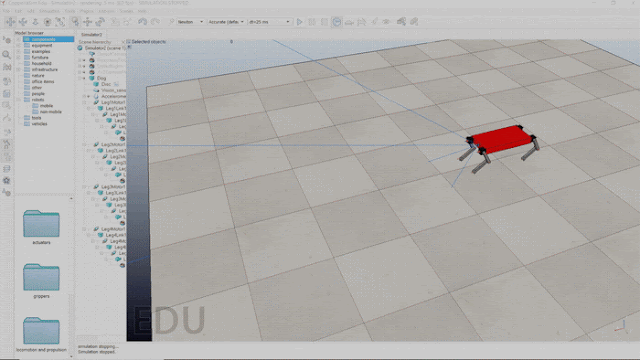Click the redo arrow icon
This screenshot has width=640, height=360.
[155, 22]
